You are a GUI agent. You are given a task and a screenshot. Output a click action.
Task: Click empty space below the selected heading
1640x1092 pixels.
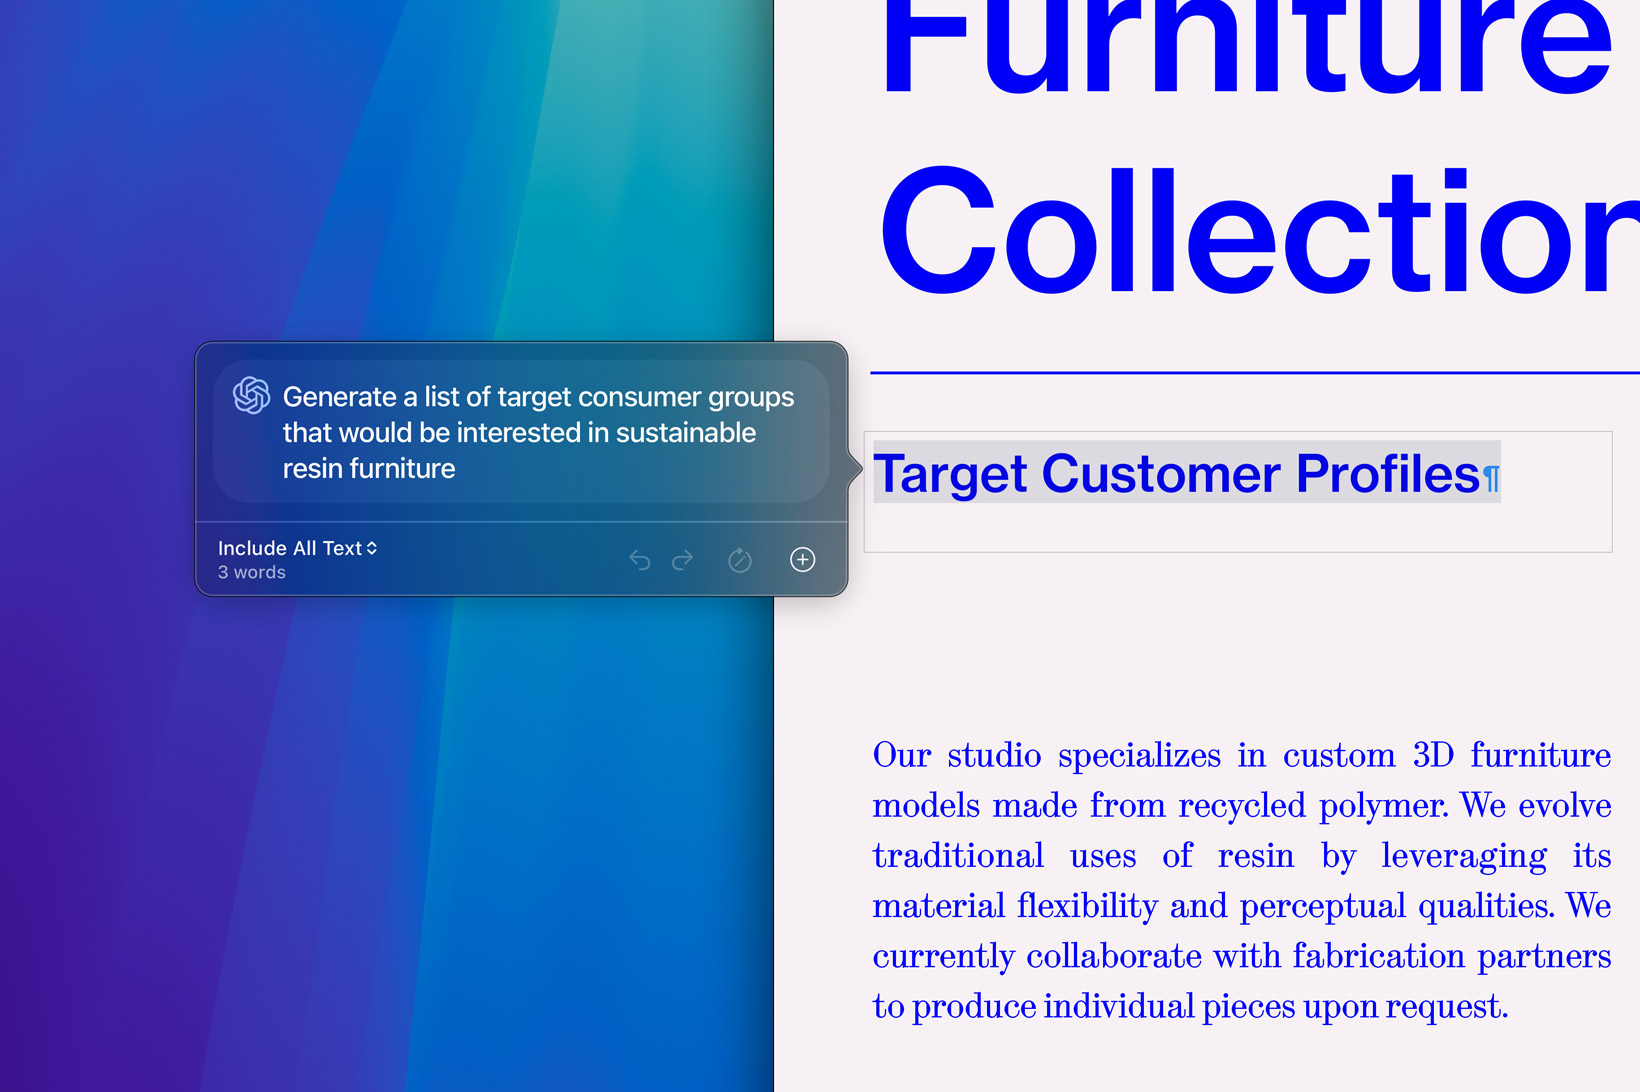click(x=1237, y=528)
